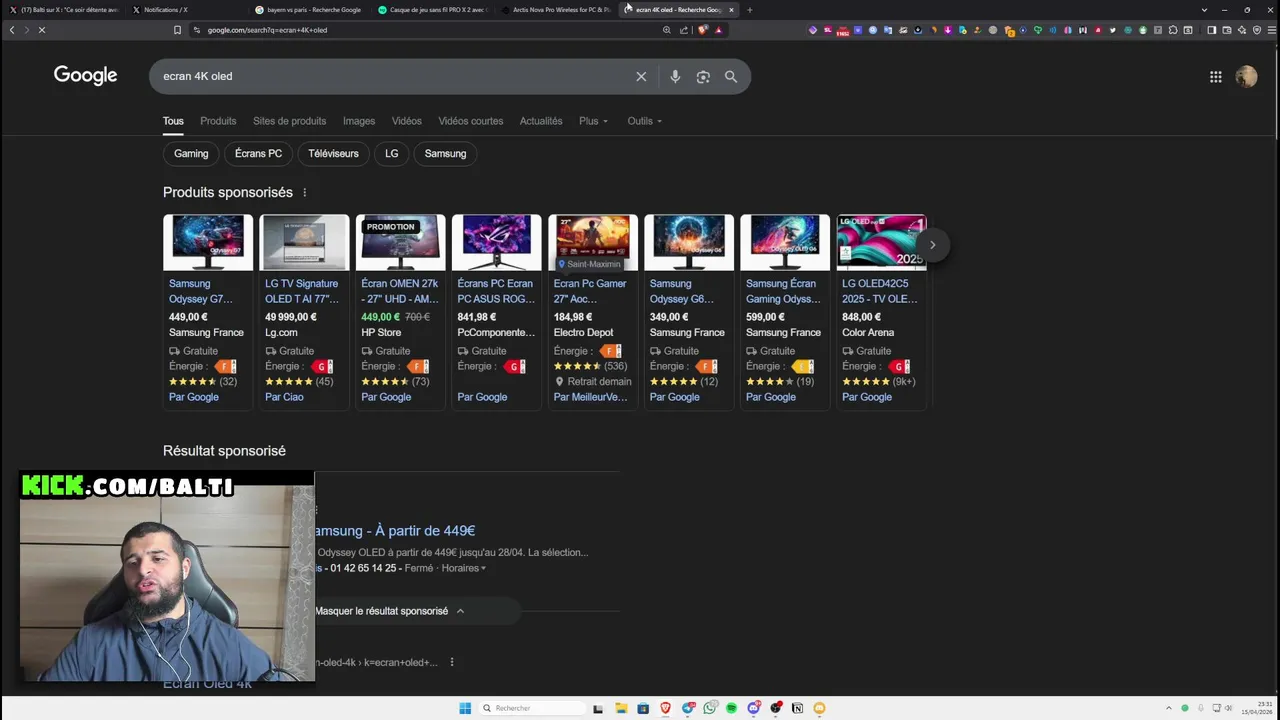Open the browser tab list dropdown arrow

(x=1204, y=10)
